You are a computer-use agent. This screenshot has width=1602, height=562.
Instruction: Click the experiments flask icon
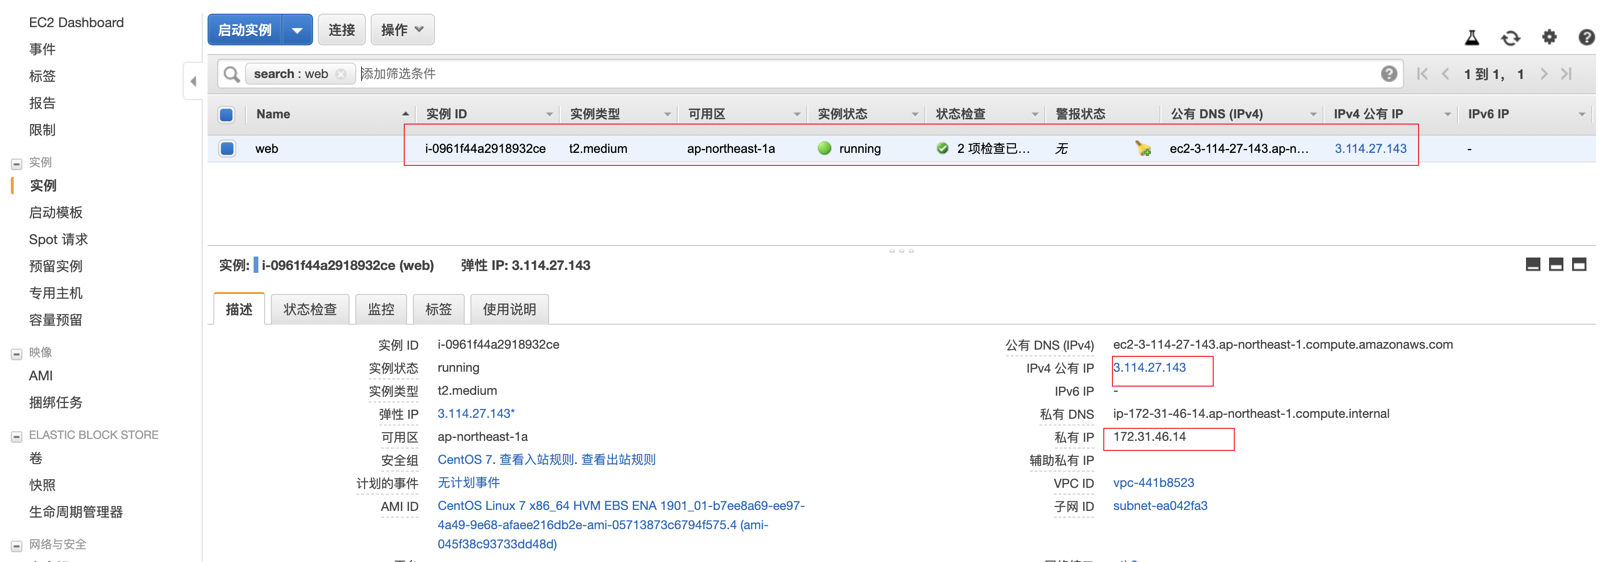coord(1472,38)
